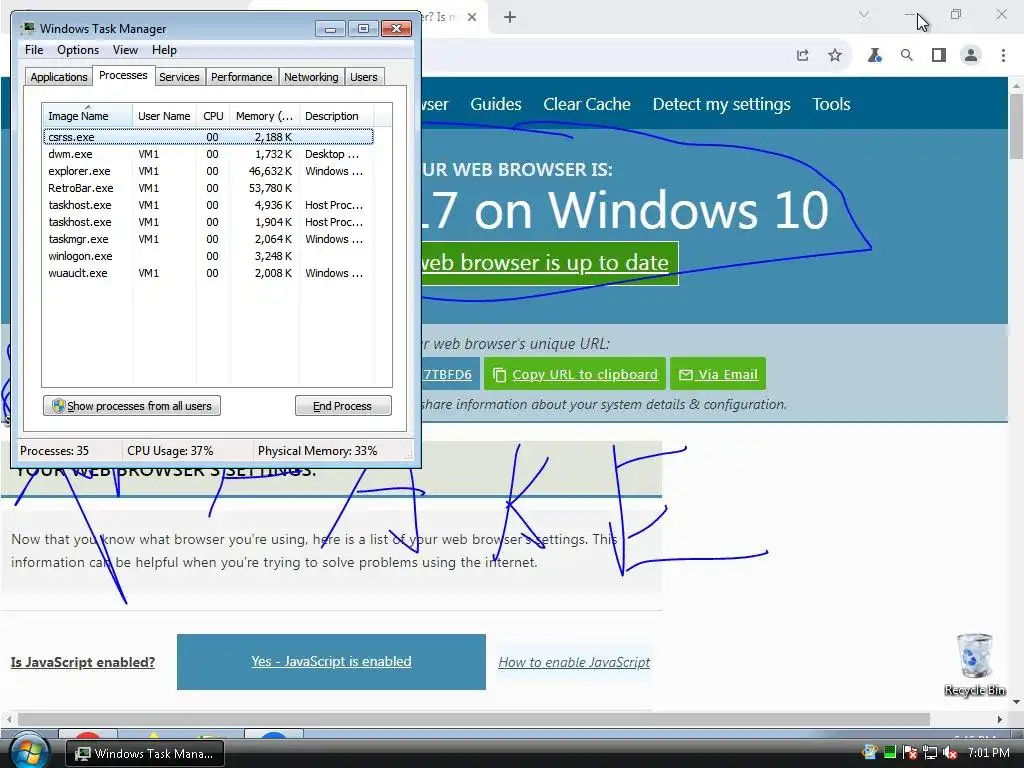The height and width of the screenshot is (768, 1024).
Task: Select the Processes tab
Action: (x=123, y=75)
